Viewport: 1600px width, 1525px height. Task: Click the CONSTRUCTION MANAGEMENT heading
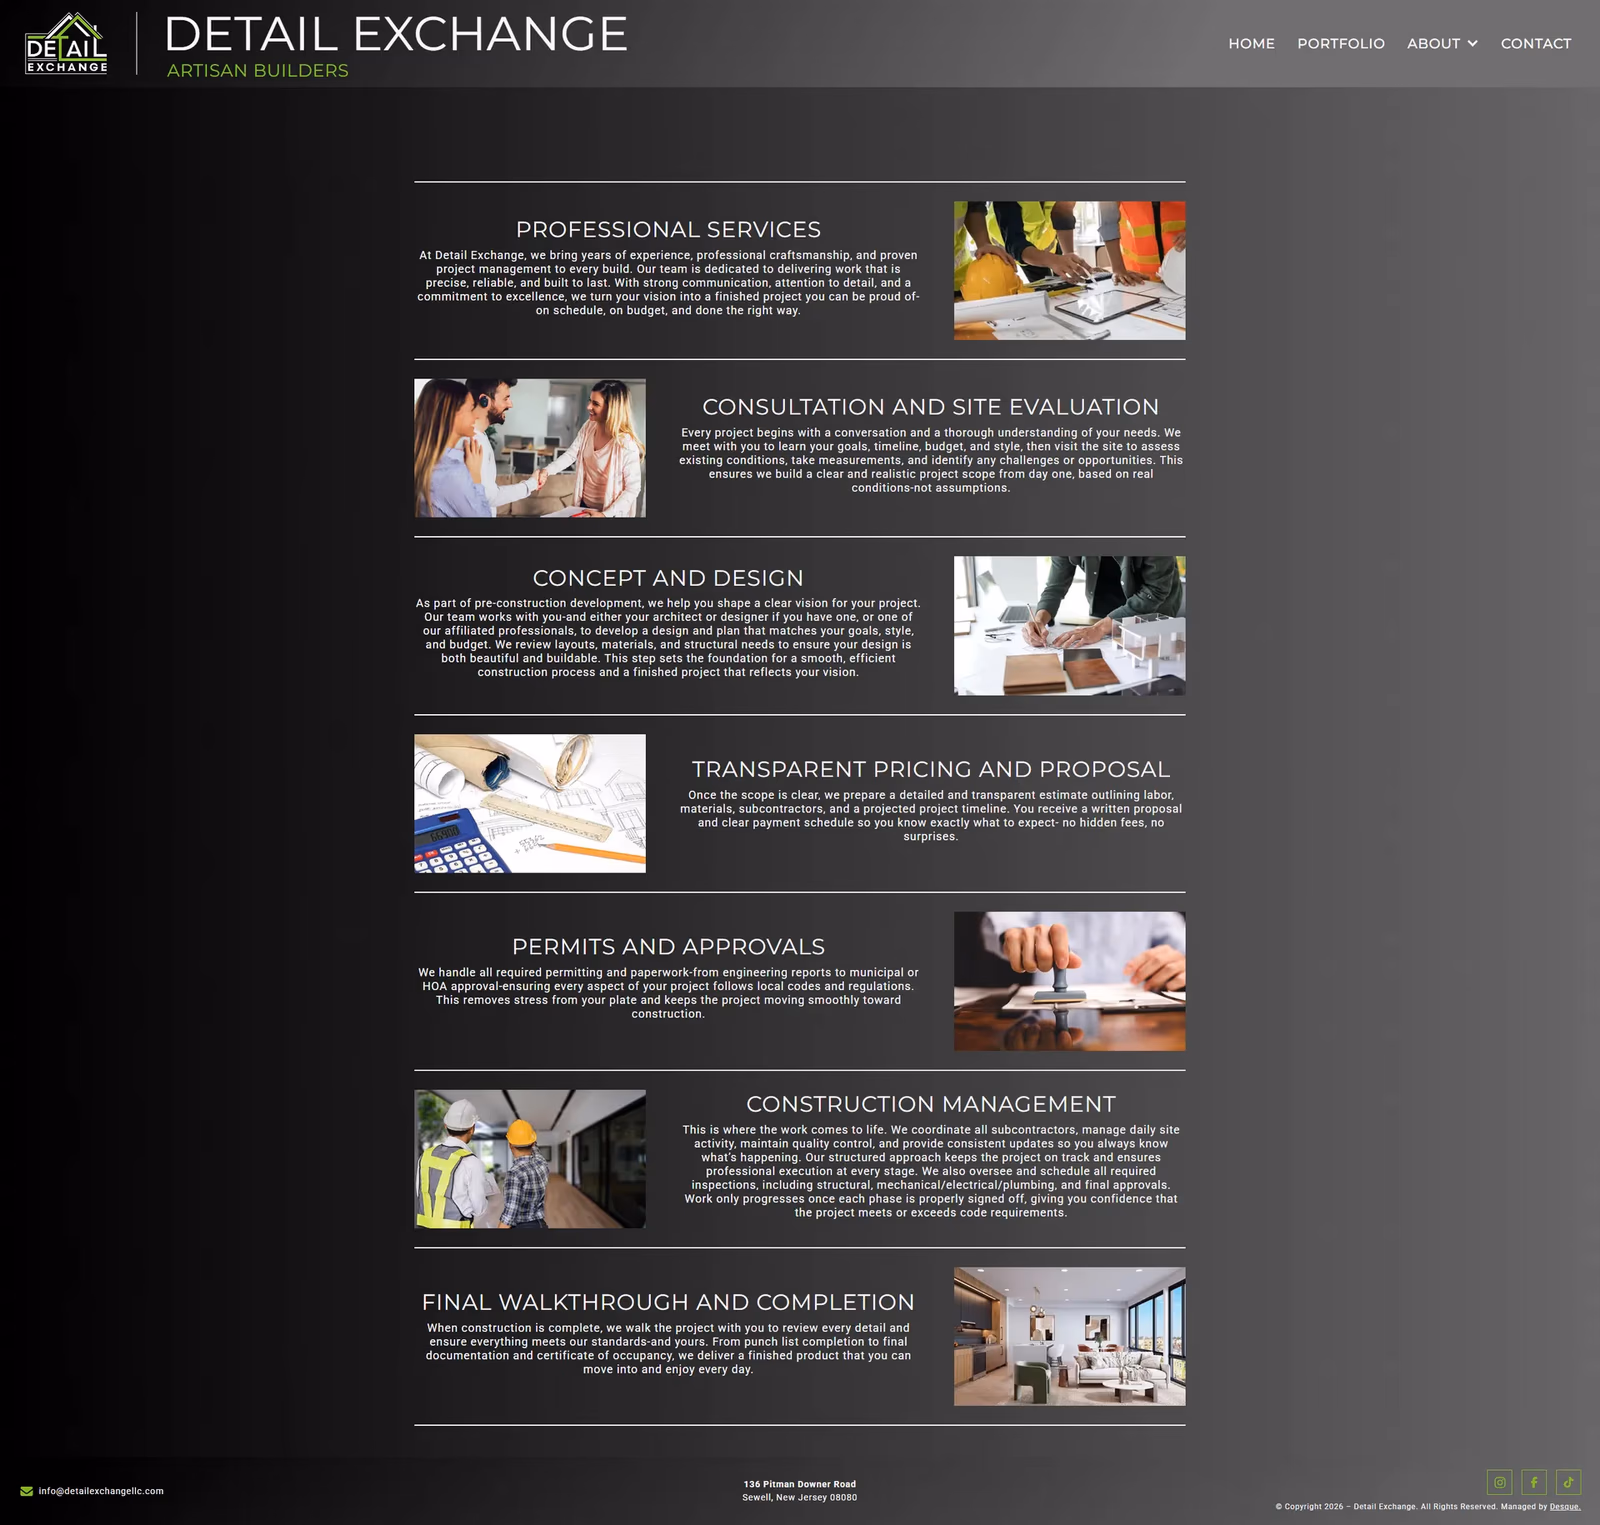pos(930,1104)
